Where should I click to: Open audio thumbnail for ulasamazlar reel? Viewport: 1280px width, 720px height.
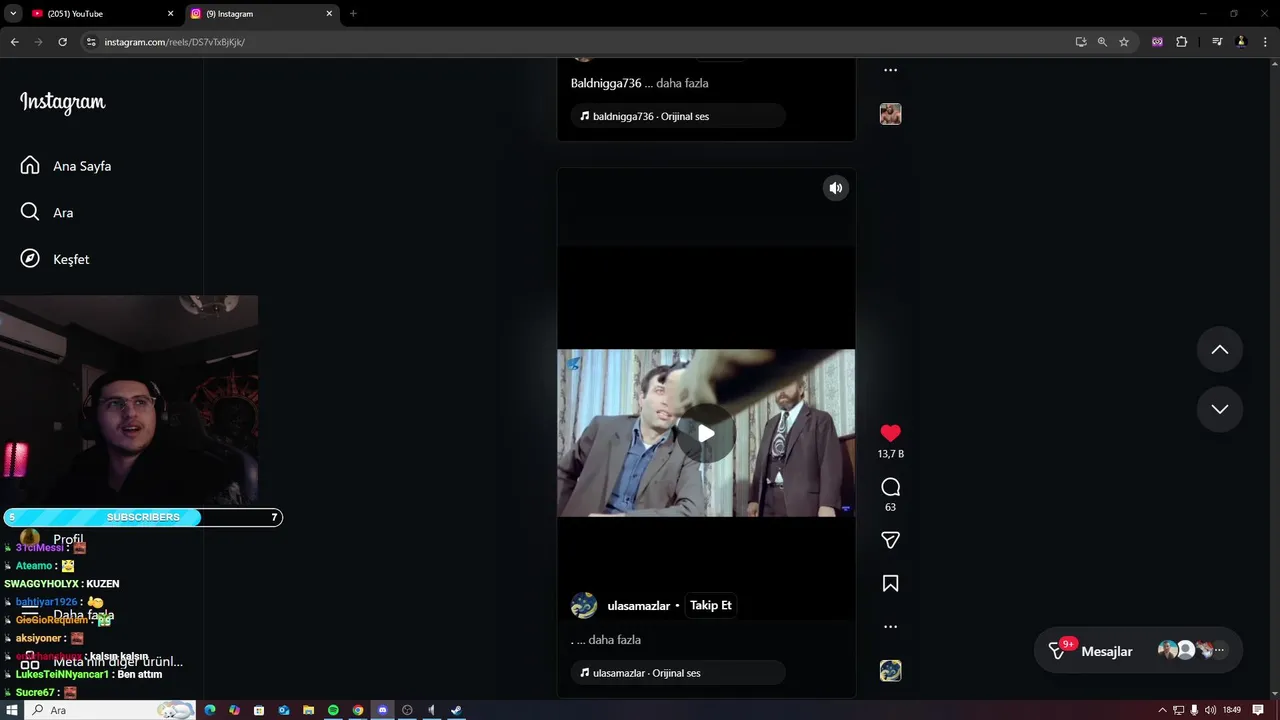click(890, 671)
